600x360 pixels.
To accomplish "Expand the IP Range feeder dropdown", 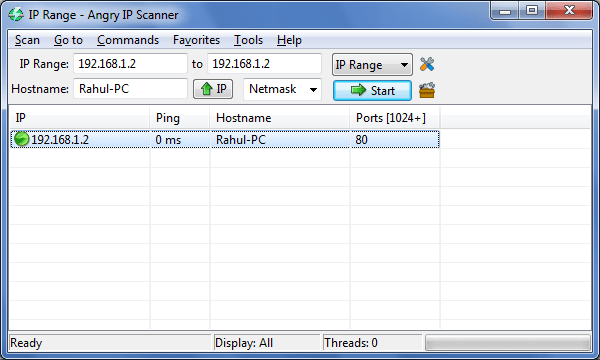I will [x=372, y=65].
